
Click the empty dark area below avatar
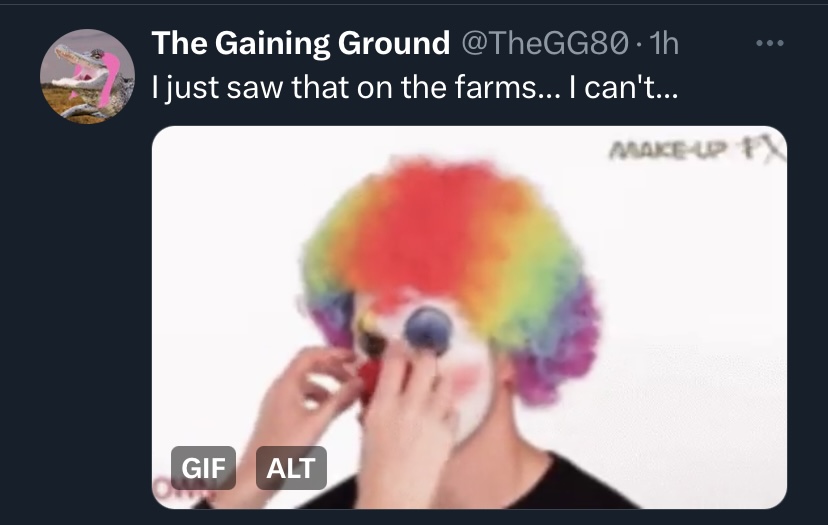(x=87, y=317)
